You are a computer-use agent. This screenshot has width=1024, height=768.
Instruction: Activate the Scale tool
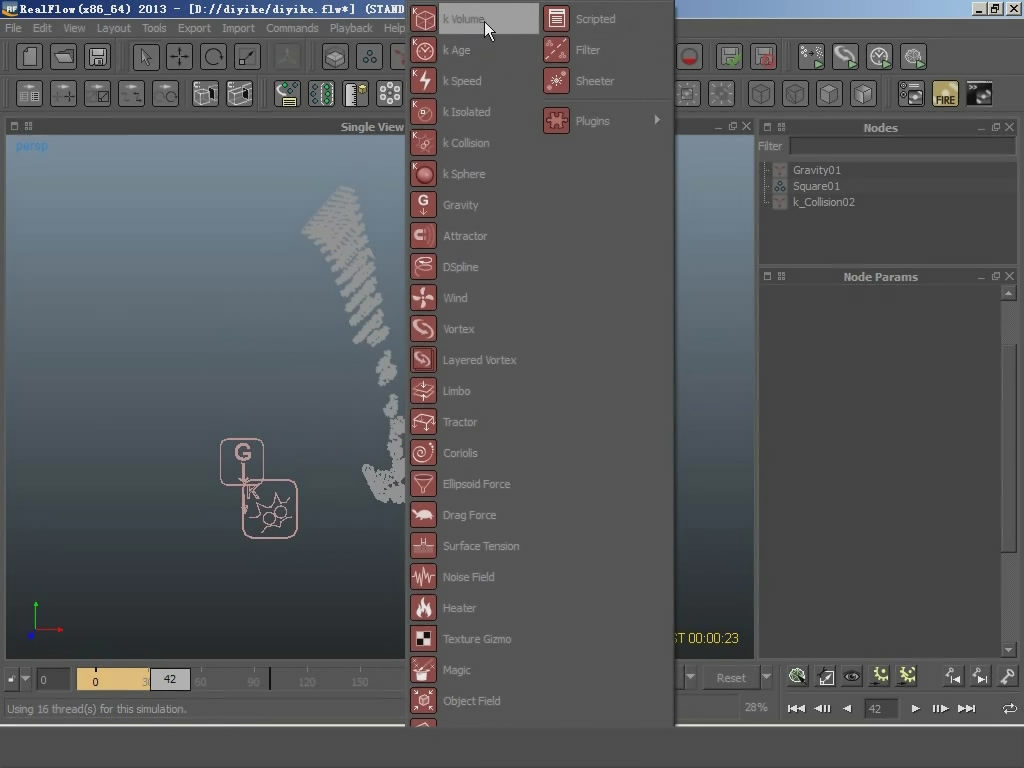[x=248, y=57]
